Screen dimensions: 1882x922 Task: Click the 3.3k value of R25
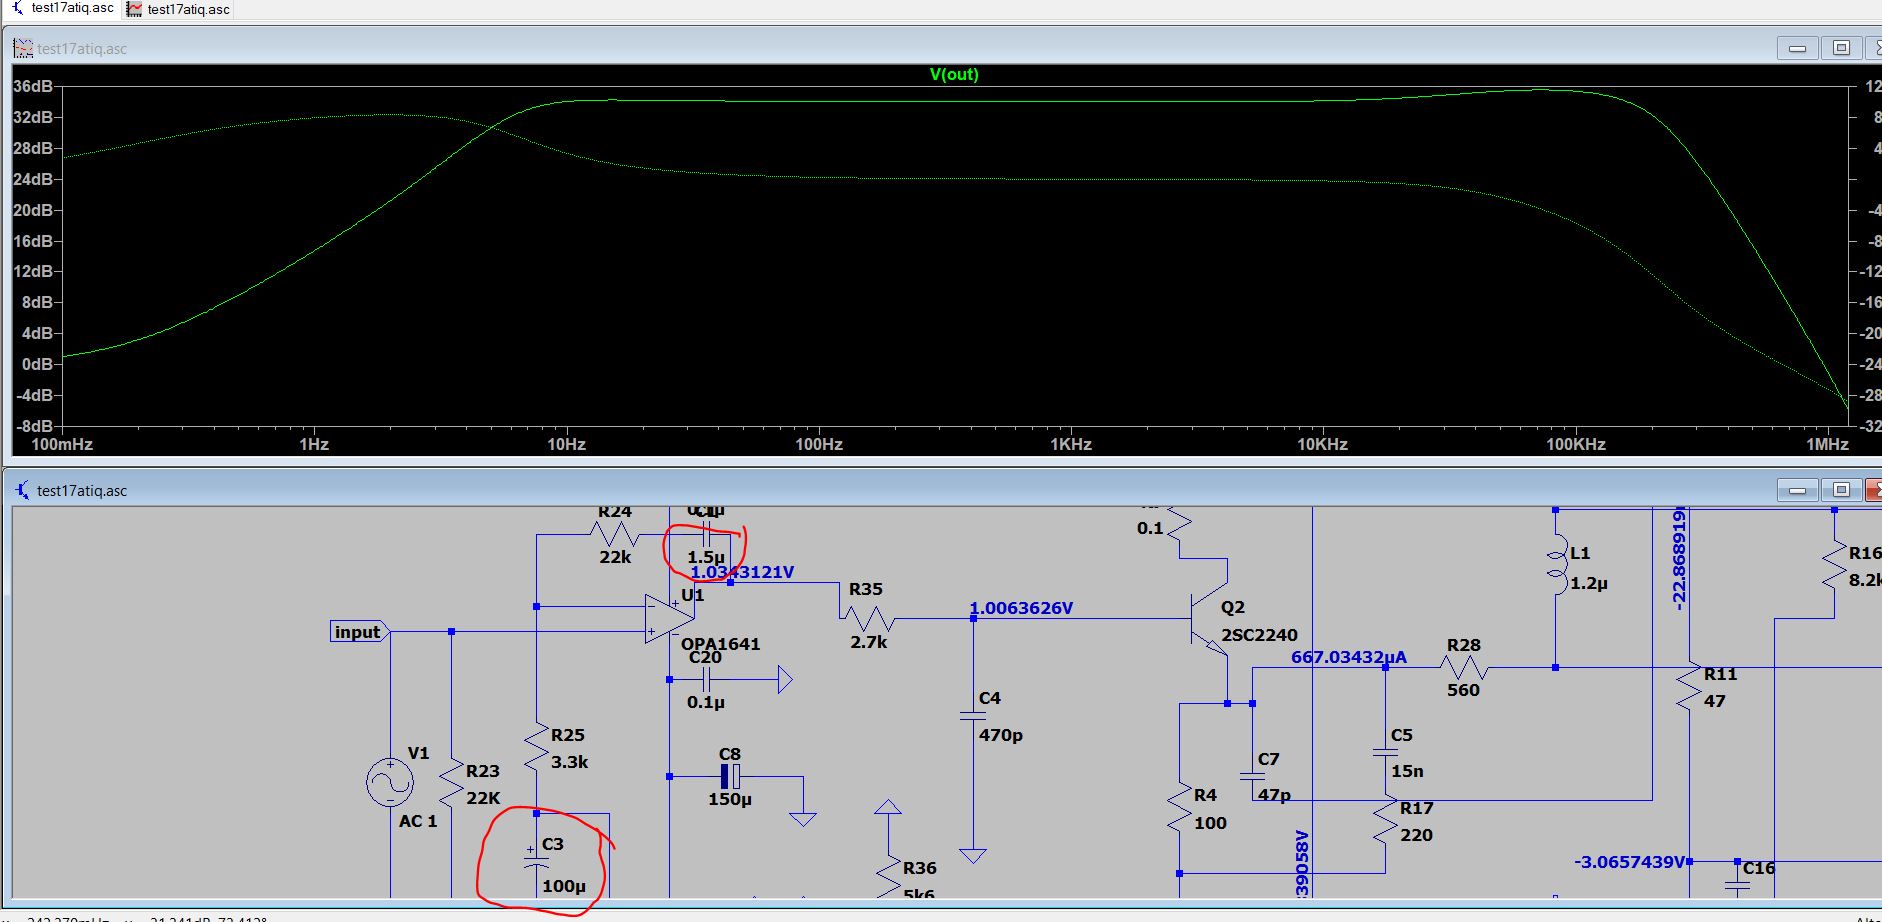click(570, 762)
